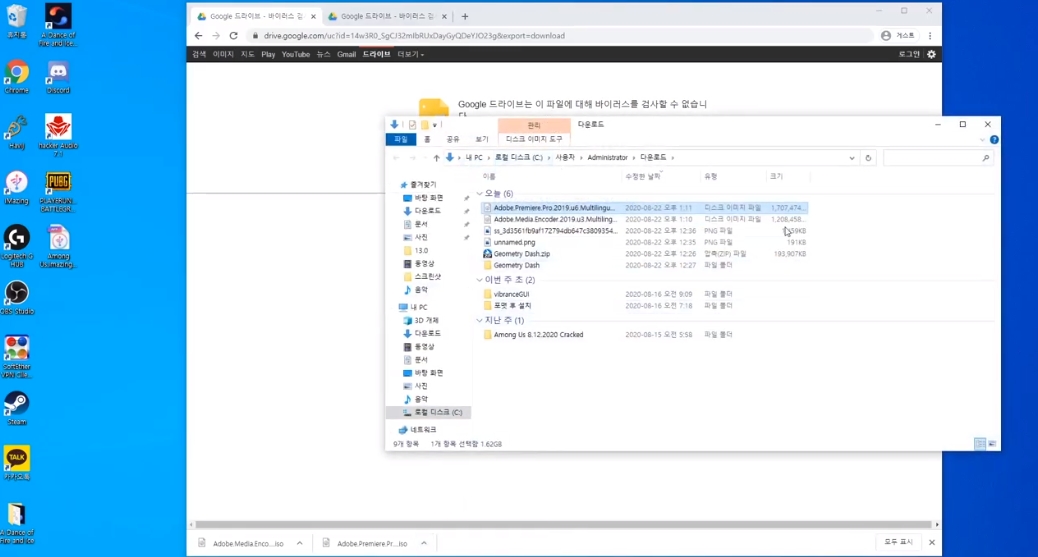Select the Among Us 8.12.2020 Cracked folder
The height and width of the screenshot is (557, 1038).
tap(534, 335)
